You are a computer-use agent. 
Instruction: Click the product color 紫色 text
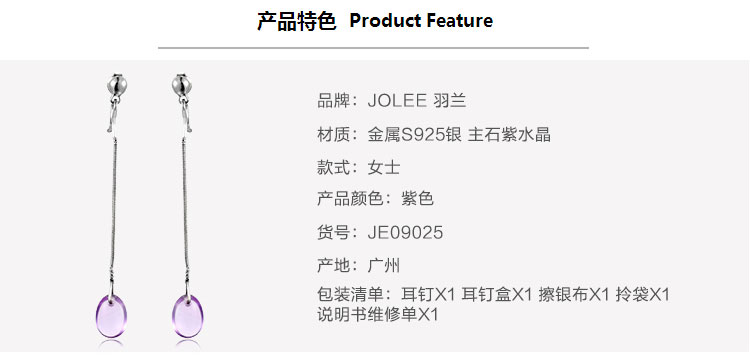(417, 198)
